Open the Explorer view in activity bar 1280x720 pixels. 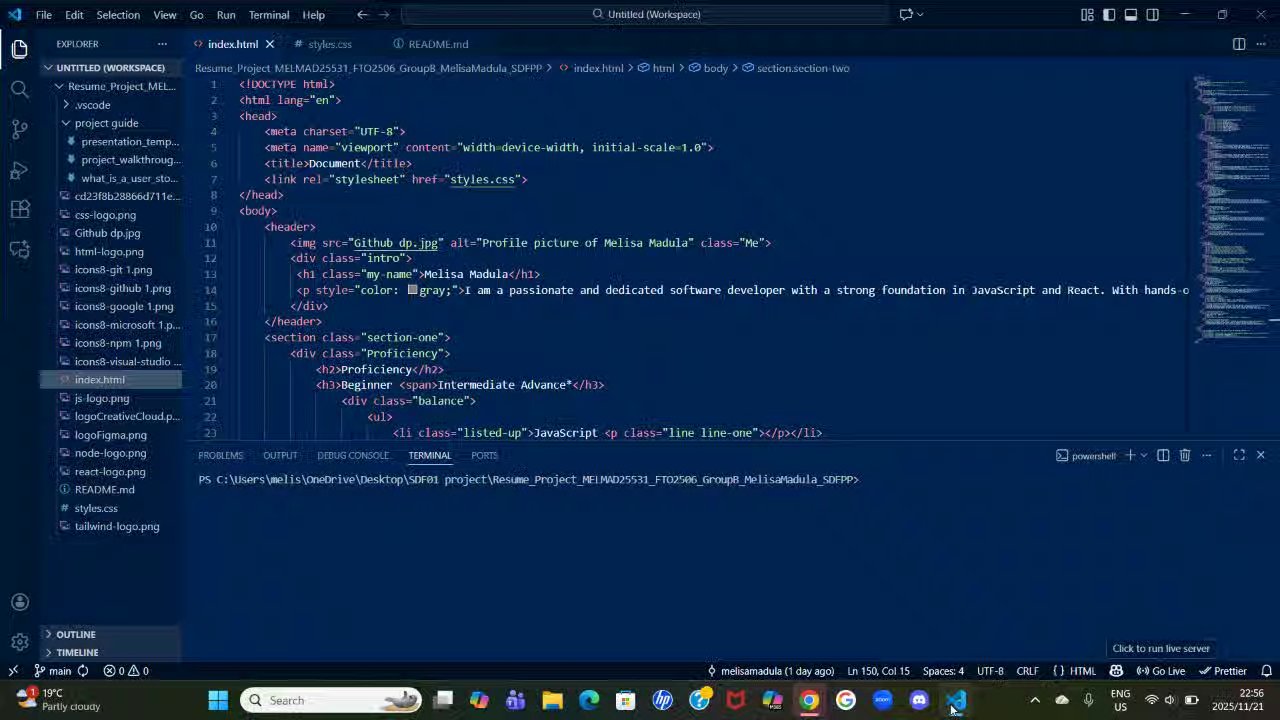[19, 49]
